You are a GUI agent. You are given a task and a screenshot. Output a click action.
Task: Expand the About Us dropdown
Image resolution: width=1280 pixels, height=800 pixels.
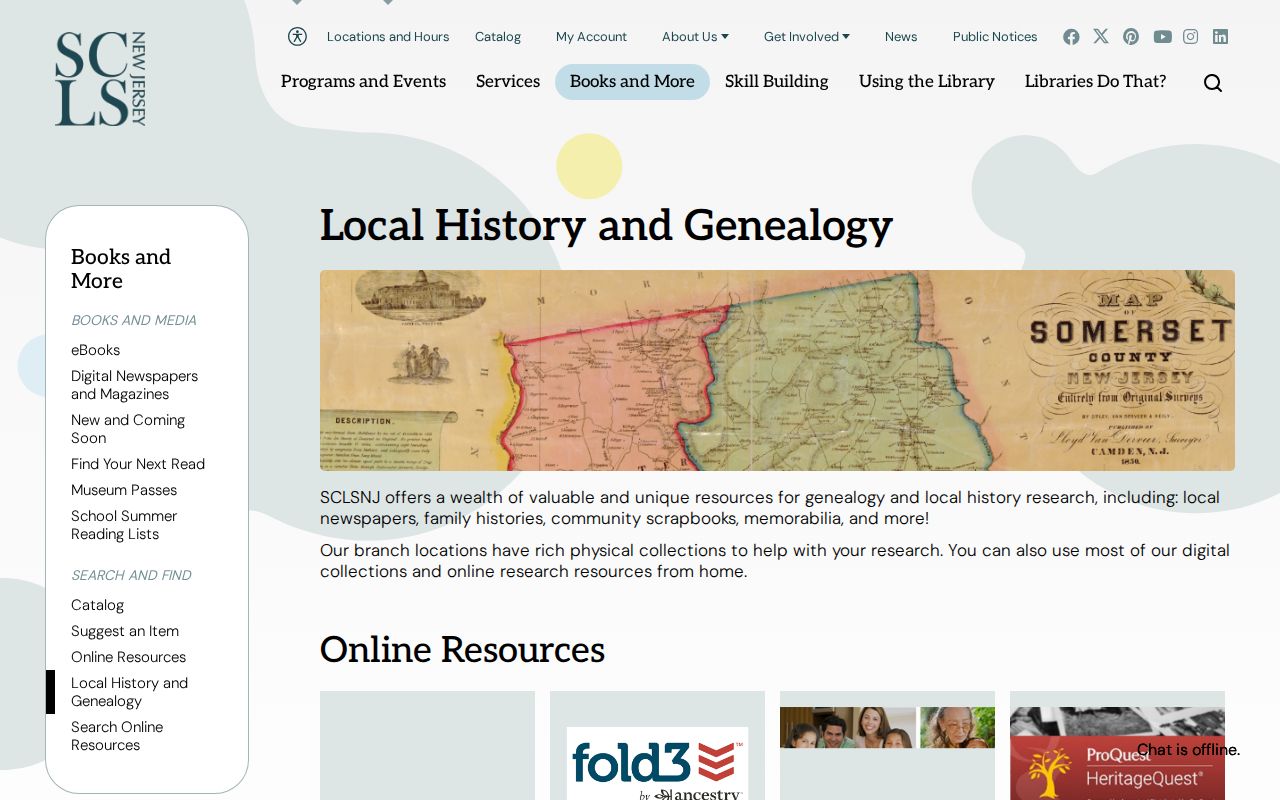(695, 37)
